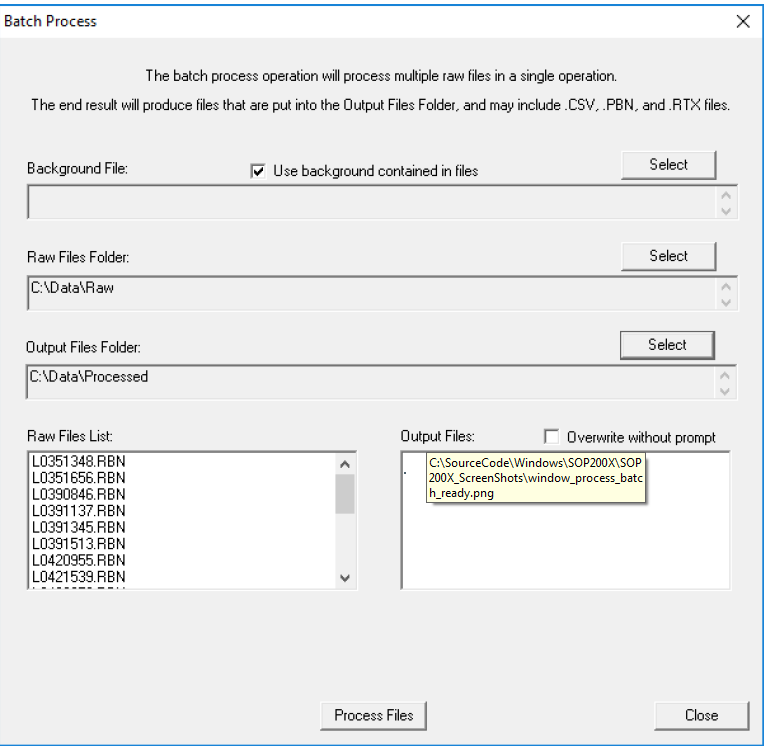769x750 pixels.
Task: Toggle 'Use background contained in files' checkbox
Action: (259, 171)
